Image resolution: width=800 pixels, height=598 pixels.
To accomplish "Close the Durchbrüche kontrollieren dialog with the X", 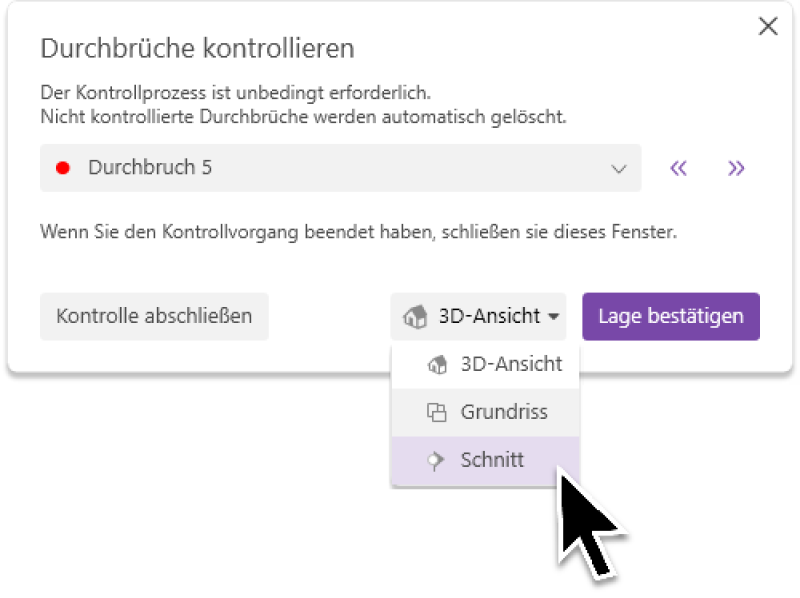I will [768, 27].
